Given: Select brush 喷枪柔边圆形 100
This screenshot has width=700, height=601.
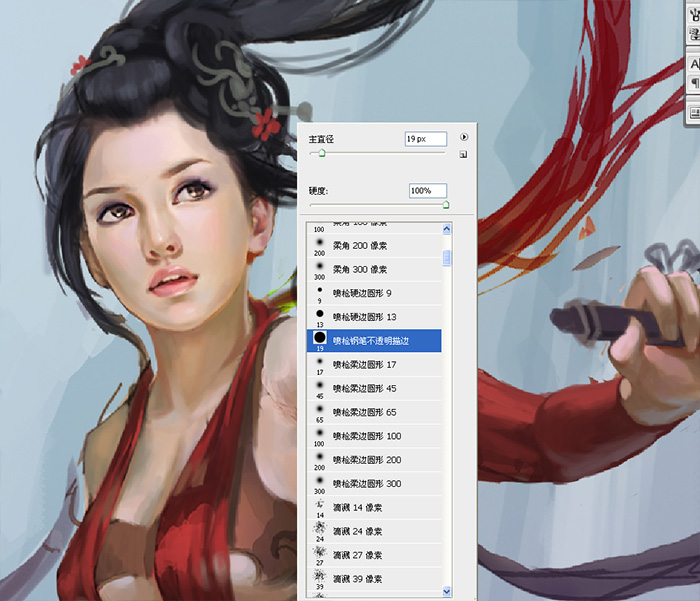Looking at the screenshot, I should (374, 436).
